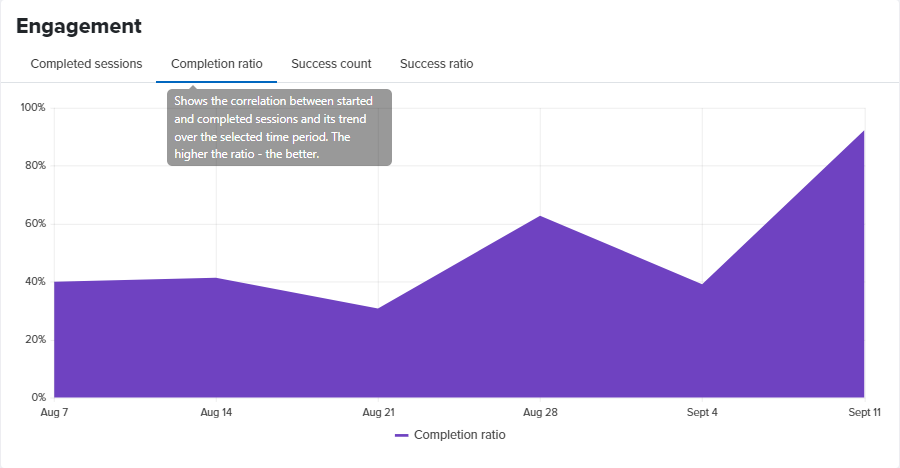Click the '80%' y-axis label

(x=35, y=165)
